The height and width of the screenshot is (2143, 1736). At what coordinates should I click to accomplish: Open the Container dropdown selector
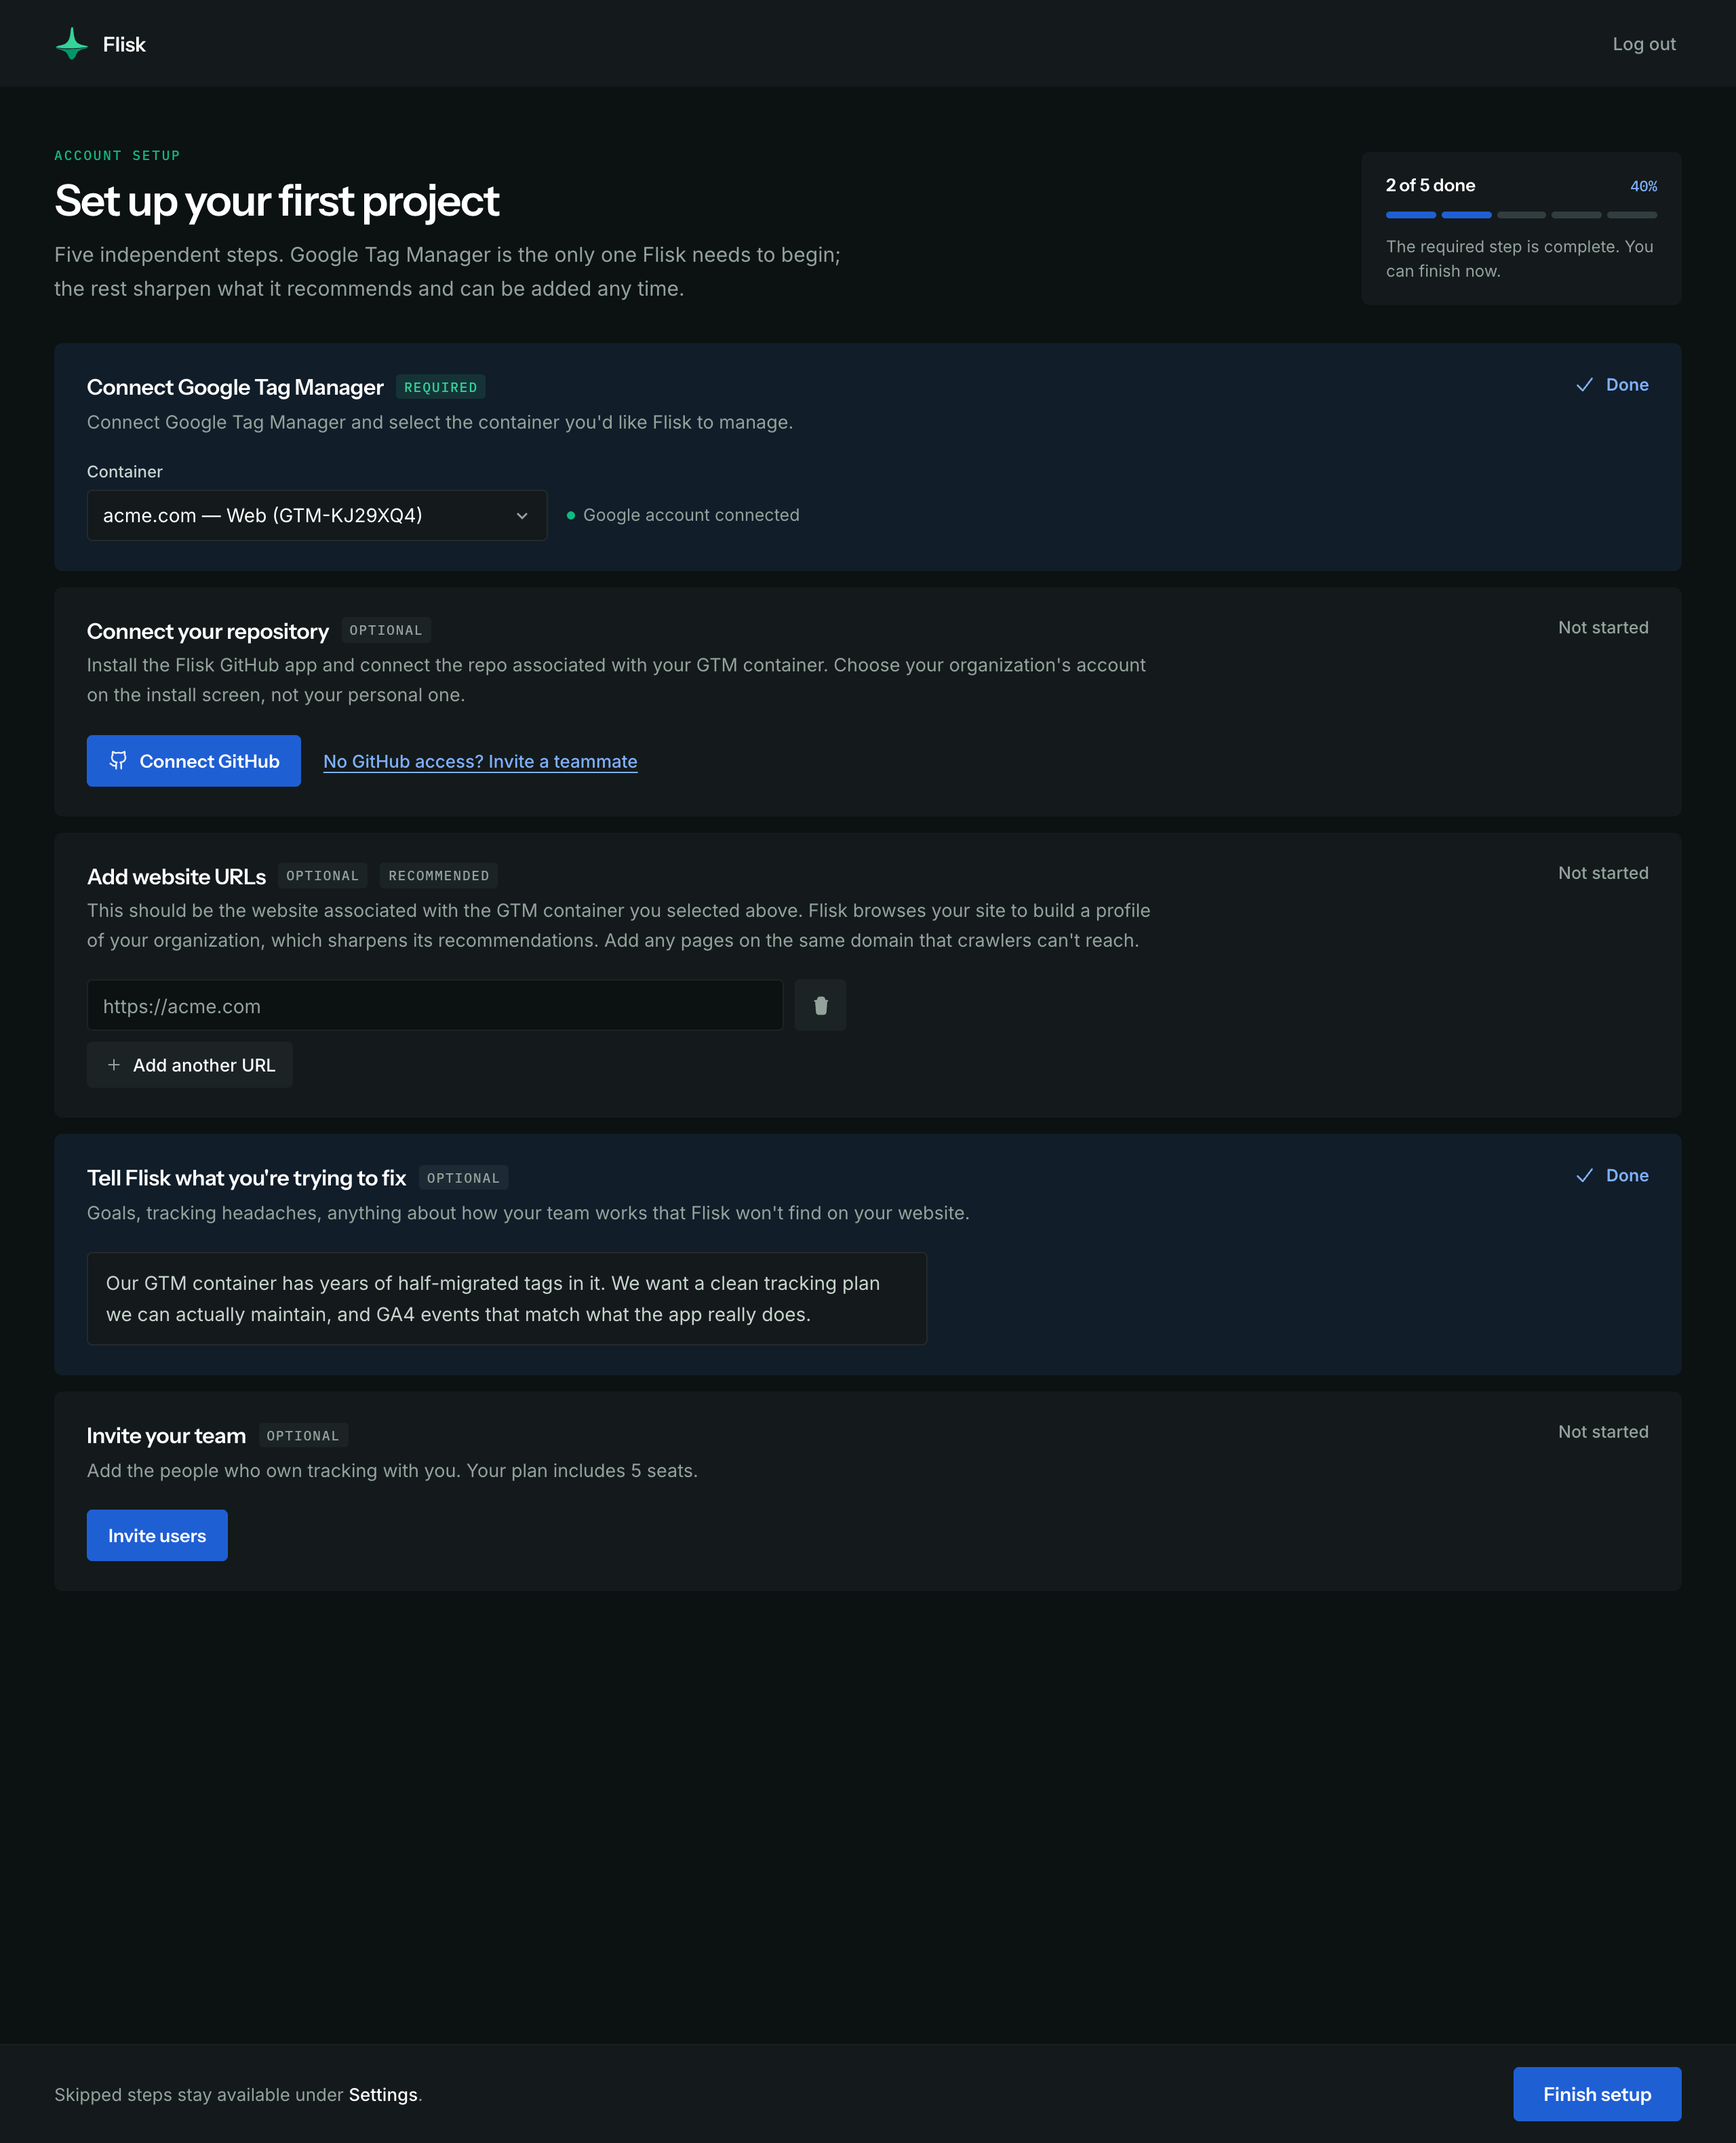317,515
